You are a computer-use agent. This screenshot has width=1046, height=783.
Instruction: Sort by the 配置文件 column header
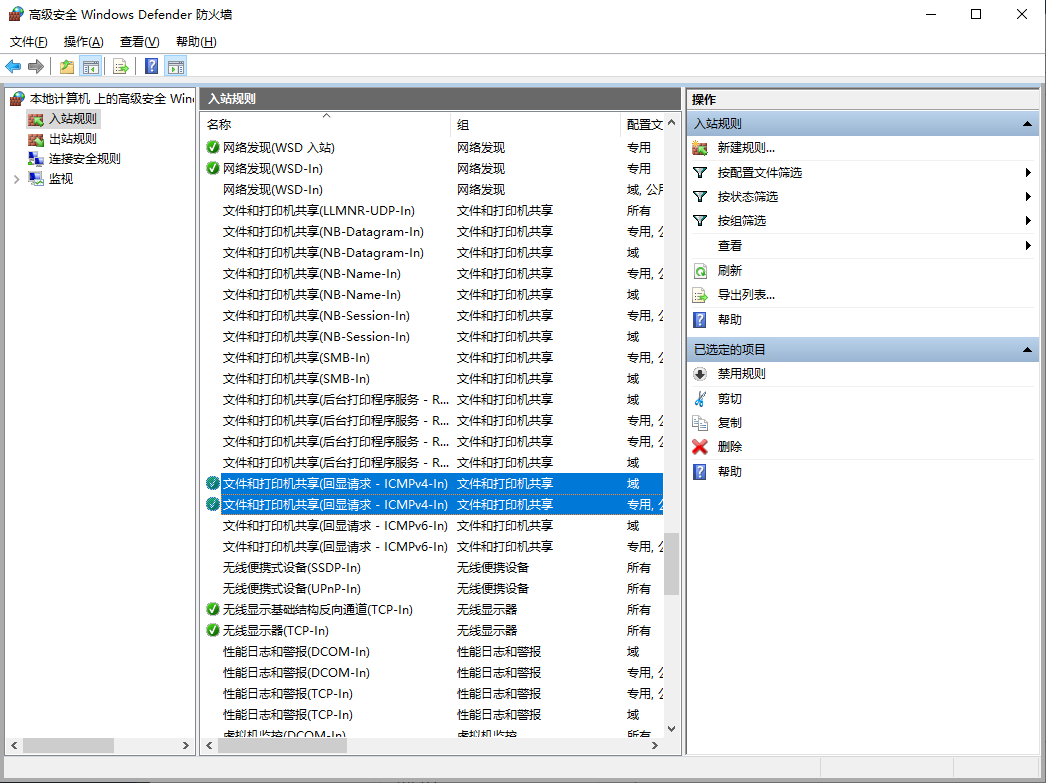coord(643,124)
